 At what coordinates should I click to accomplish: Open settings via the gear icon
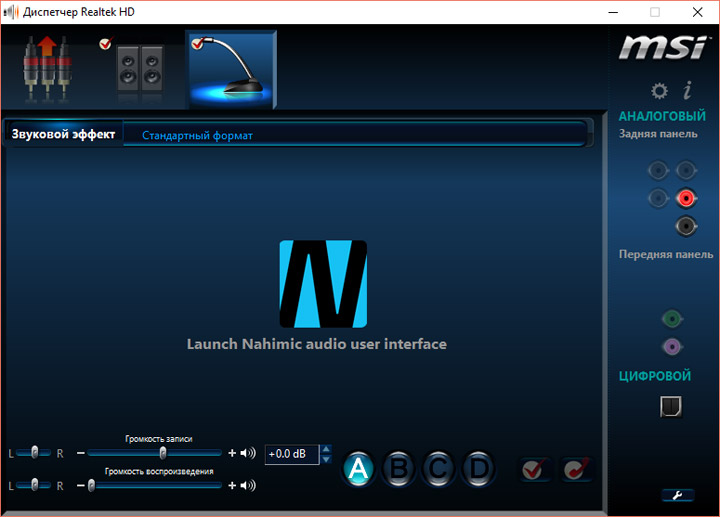coord(659,91)
